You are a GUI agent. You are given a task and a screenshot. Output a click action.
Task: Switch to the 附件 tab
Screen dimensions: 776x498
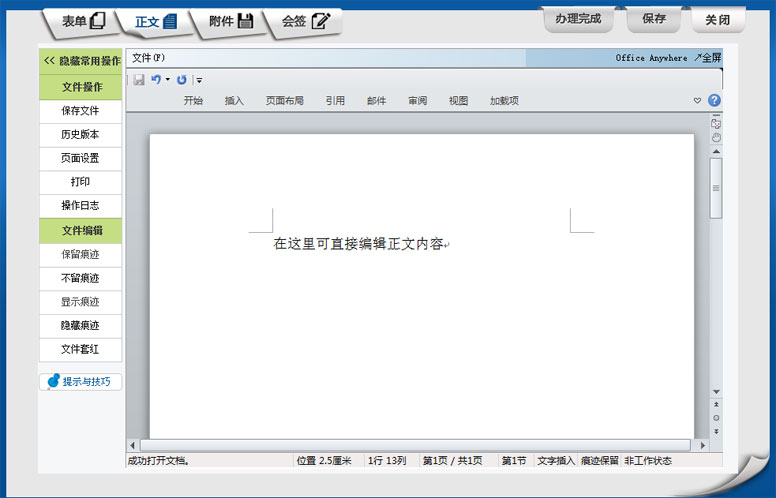click(x=230, y=21)
